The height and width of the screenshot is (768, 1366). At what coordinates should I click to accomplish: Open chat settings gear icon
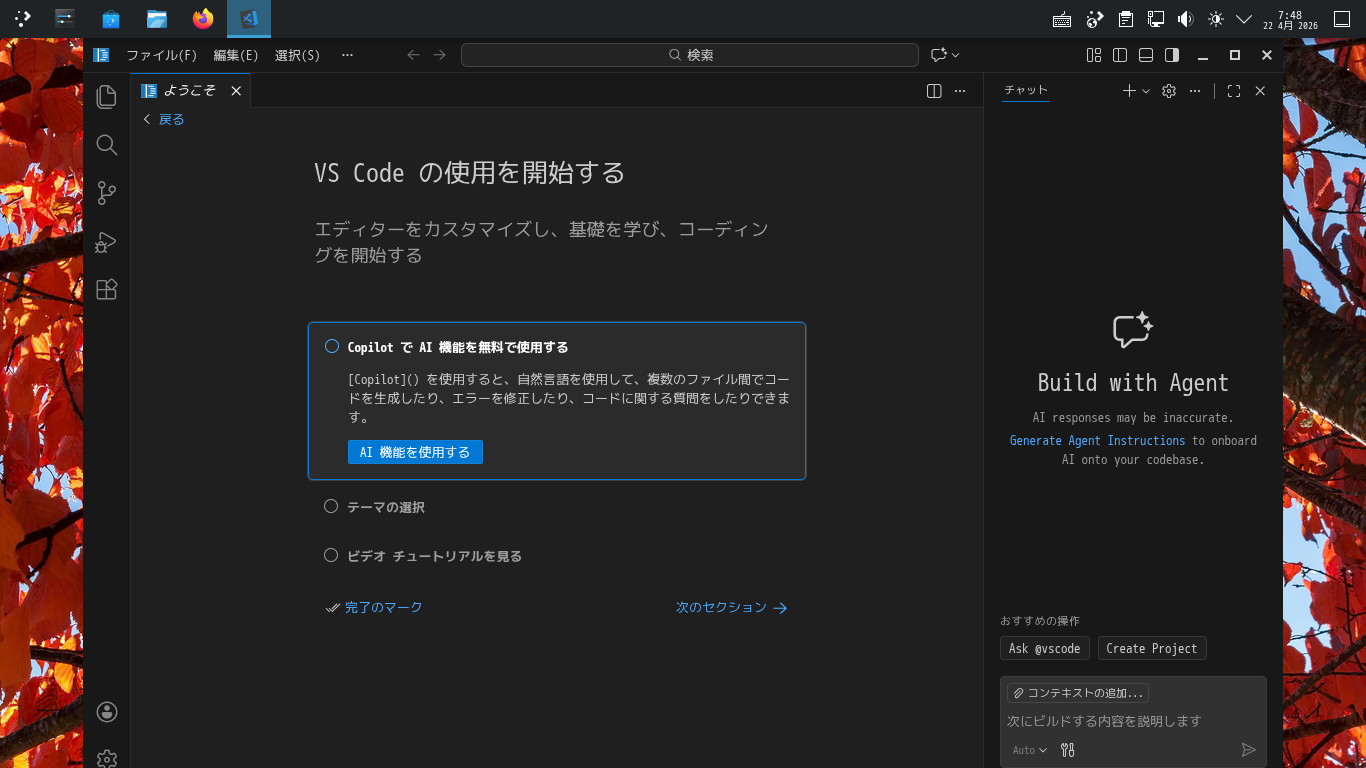point(1168,91)
